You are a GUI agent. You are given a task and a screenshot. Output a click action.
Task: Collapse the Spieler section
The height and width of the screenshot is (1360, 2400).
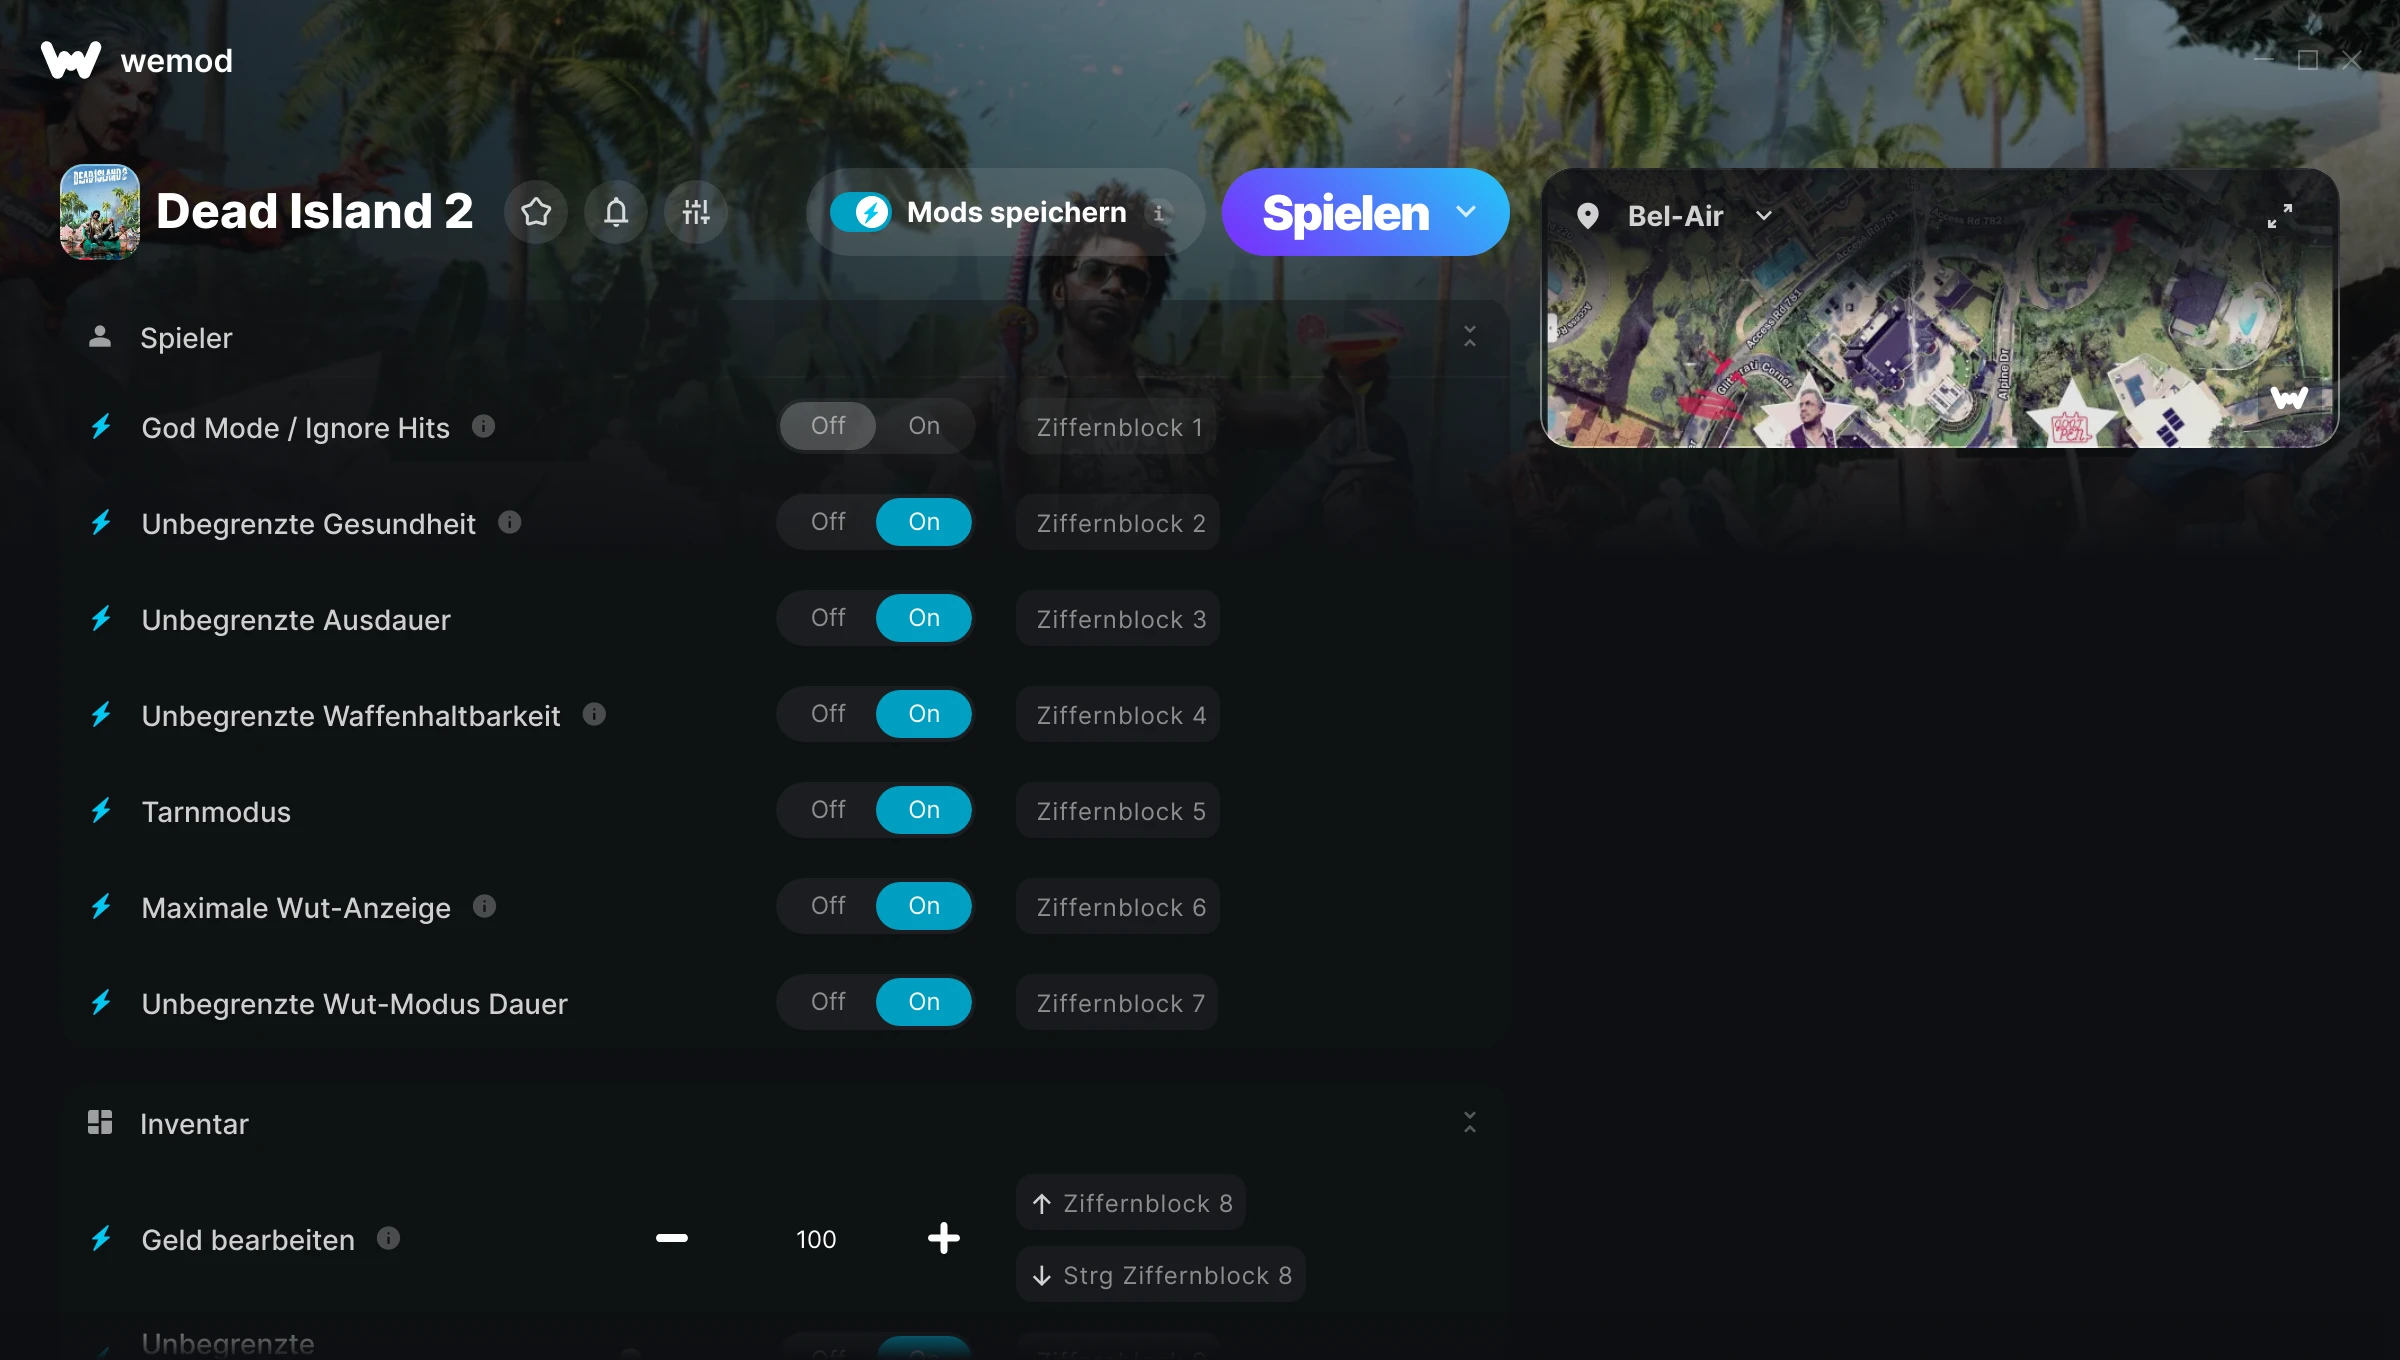click(1469, 337)
